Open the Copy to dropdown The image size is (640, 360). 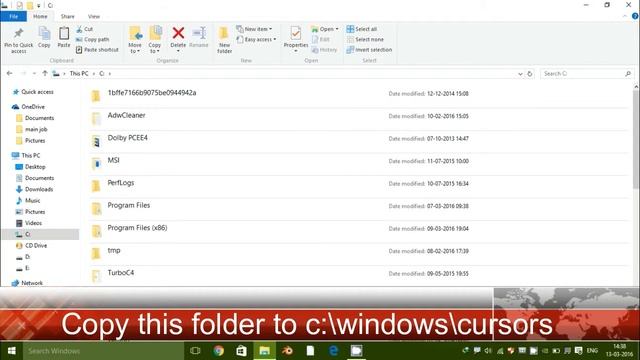tap(155, 40)
